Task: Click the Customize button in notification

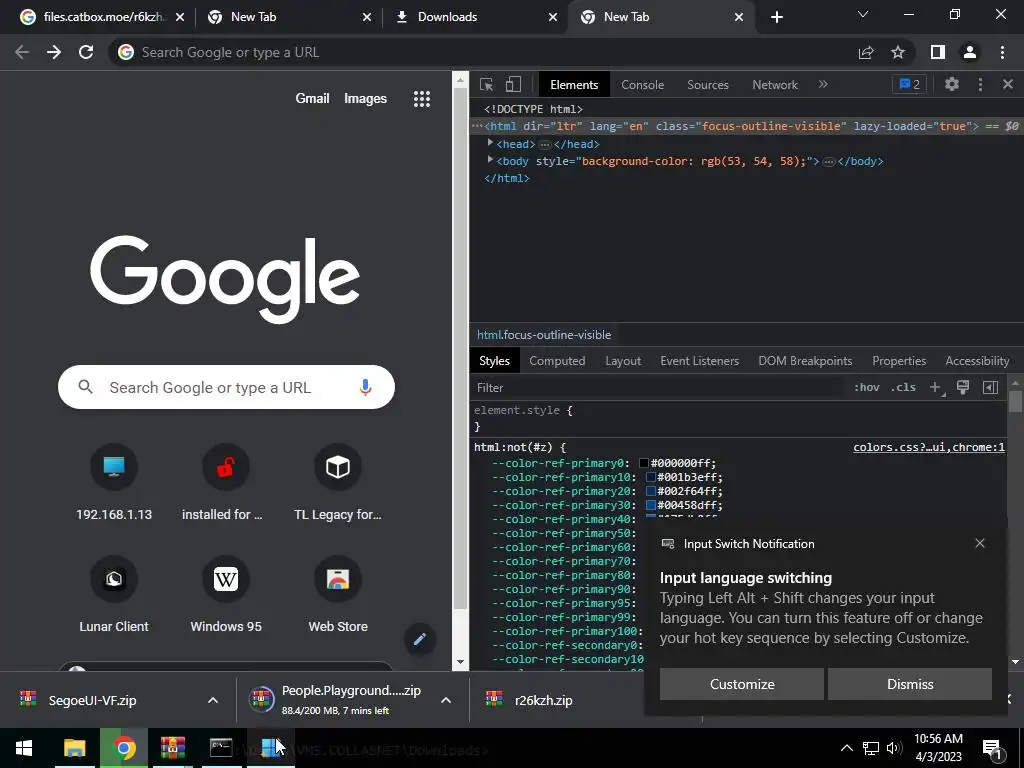Action: 742,684
